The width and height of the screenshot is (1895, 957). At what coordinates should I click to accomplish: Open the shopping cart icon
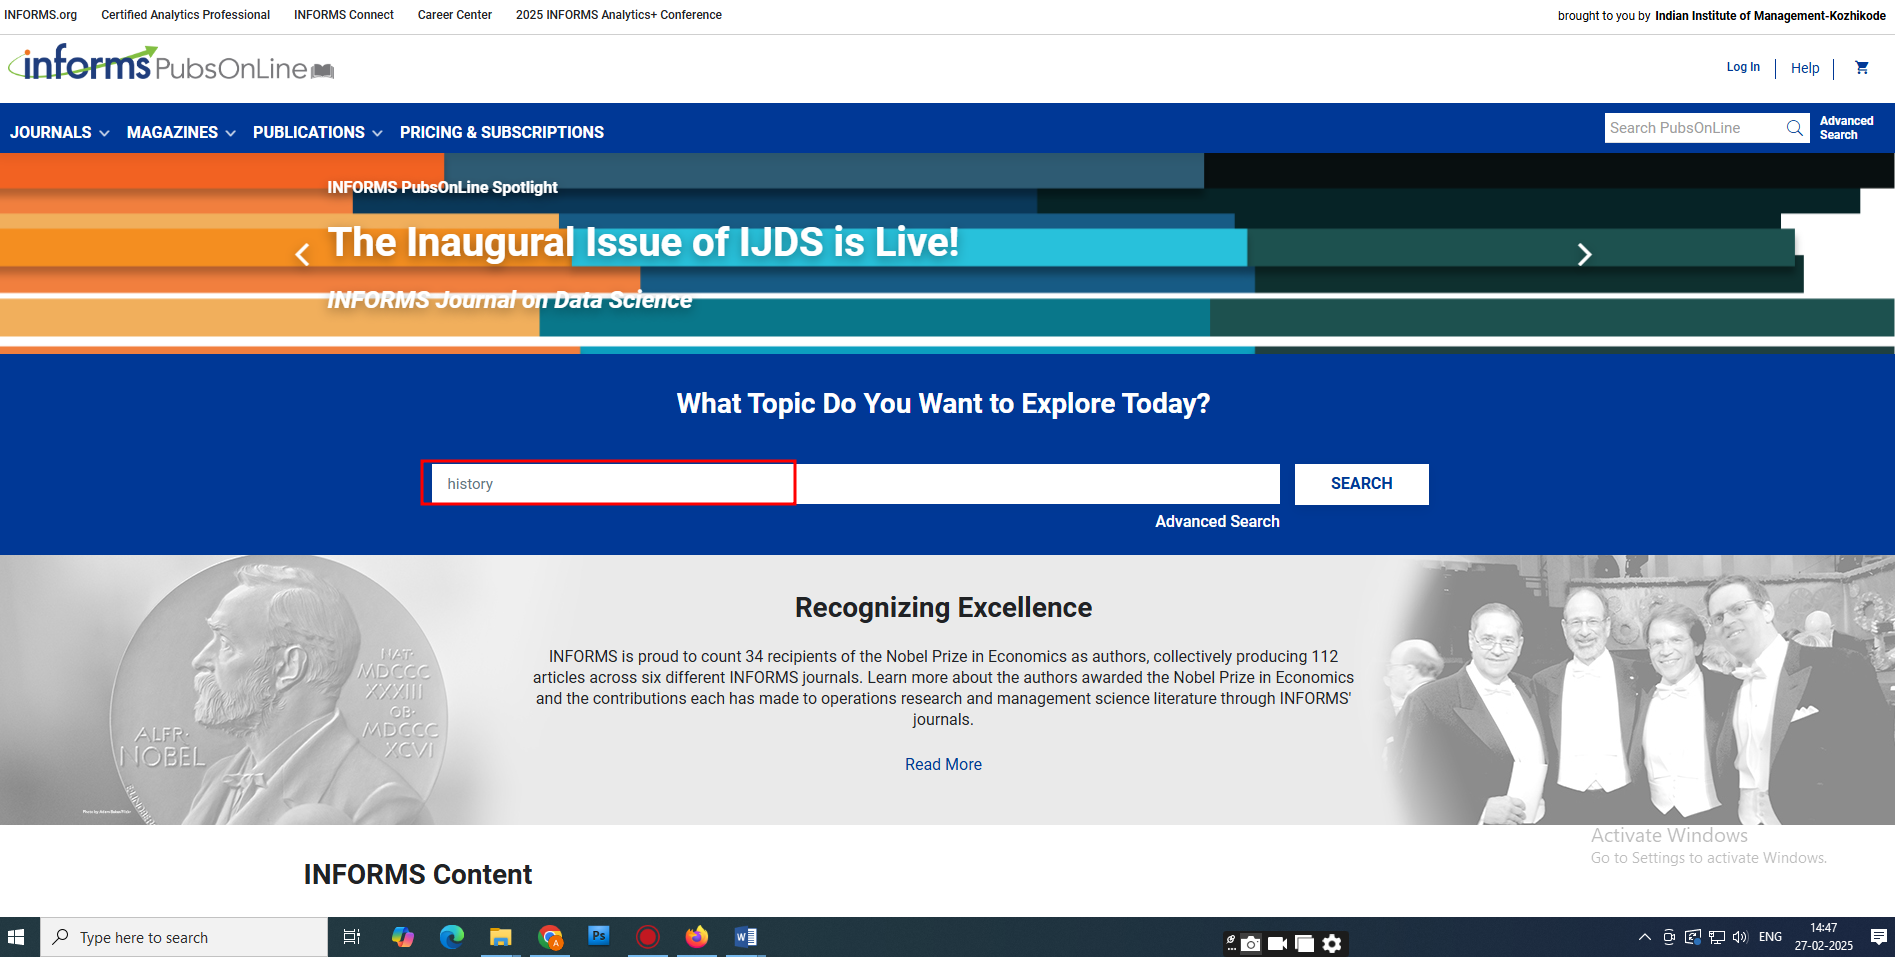[x=1861, y=68]
